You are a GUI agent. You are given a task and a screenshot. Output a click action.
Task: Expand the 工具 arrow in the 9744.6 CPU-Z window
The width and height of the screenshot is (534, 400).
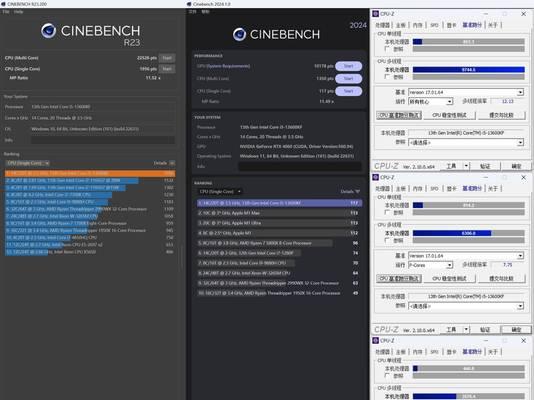(466, 166)
